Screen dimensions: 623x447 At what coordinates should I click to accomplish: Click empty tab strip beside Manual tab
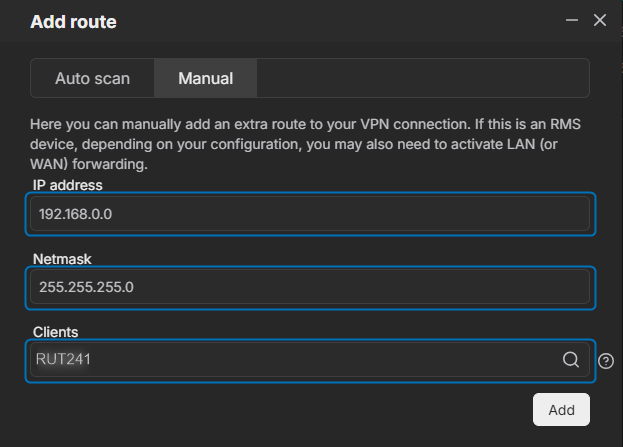423,78
